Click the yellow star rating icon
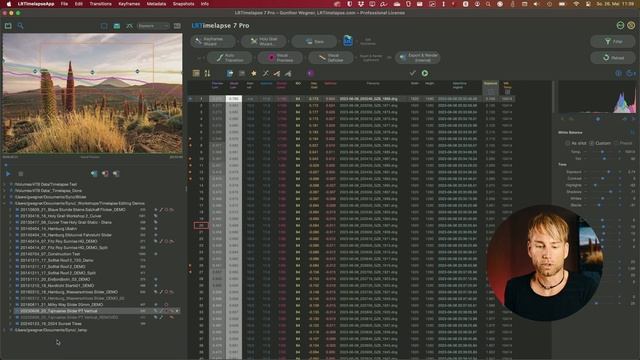Viewport: 640px width, 360px height. coord(254,73)
